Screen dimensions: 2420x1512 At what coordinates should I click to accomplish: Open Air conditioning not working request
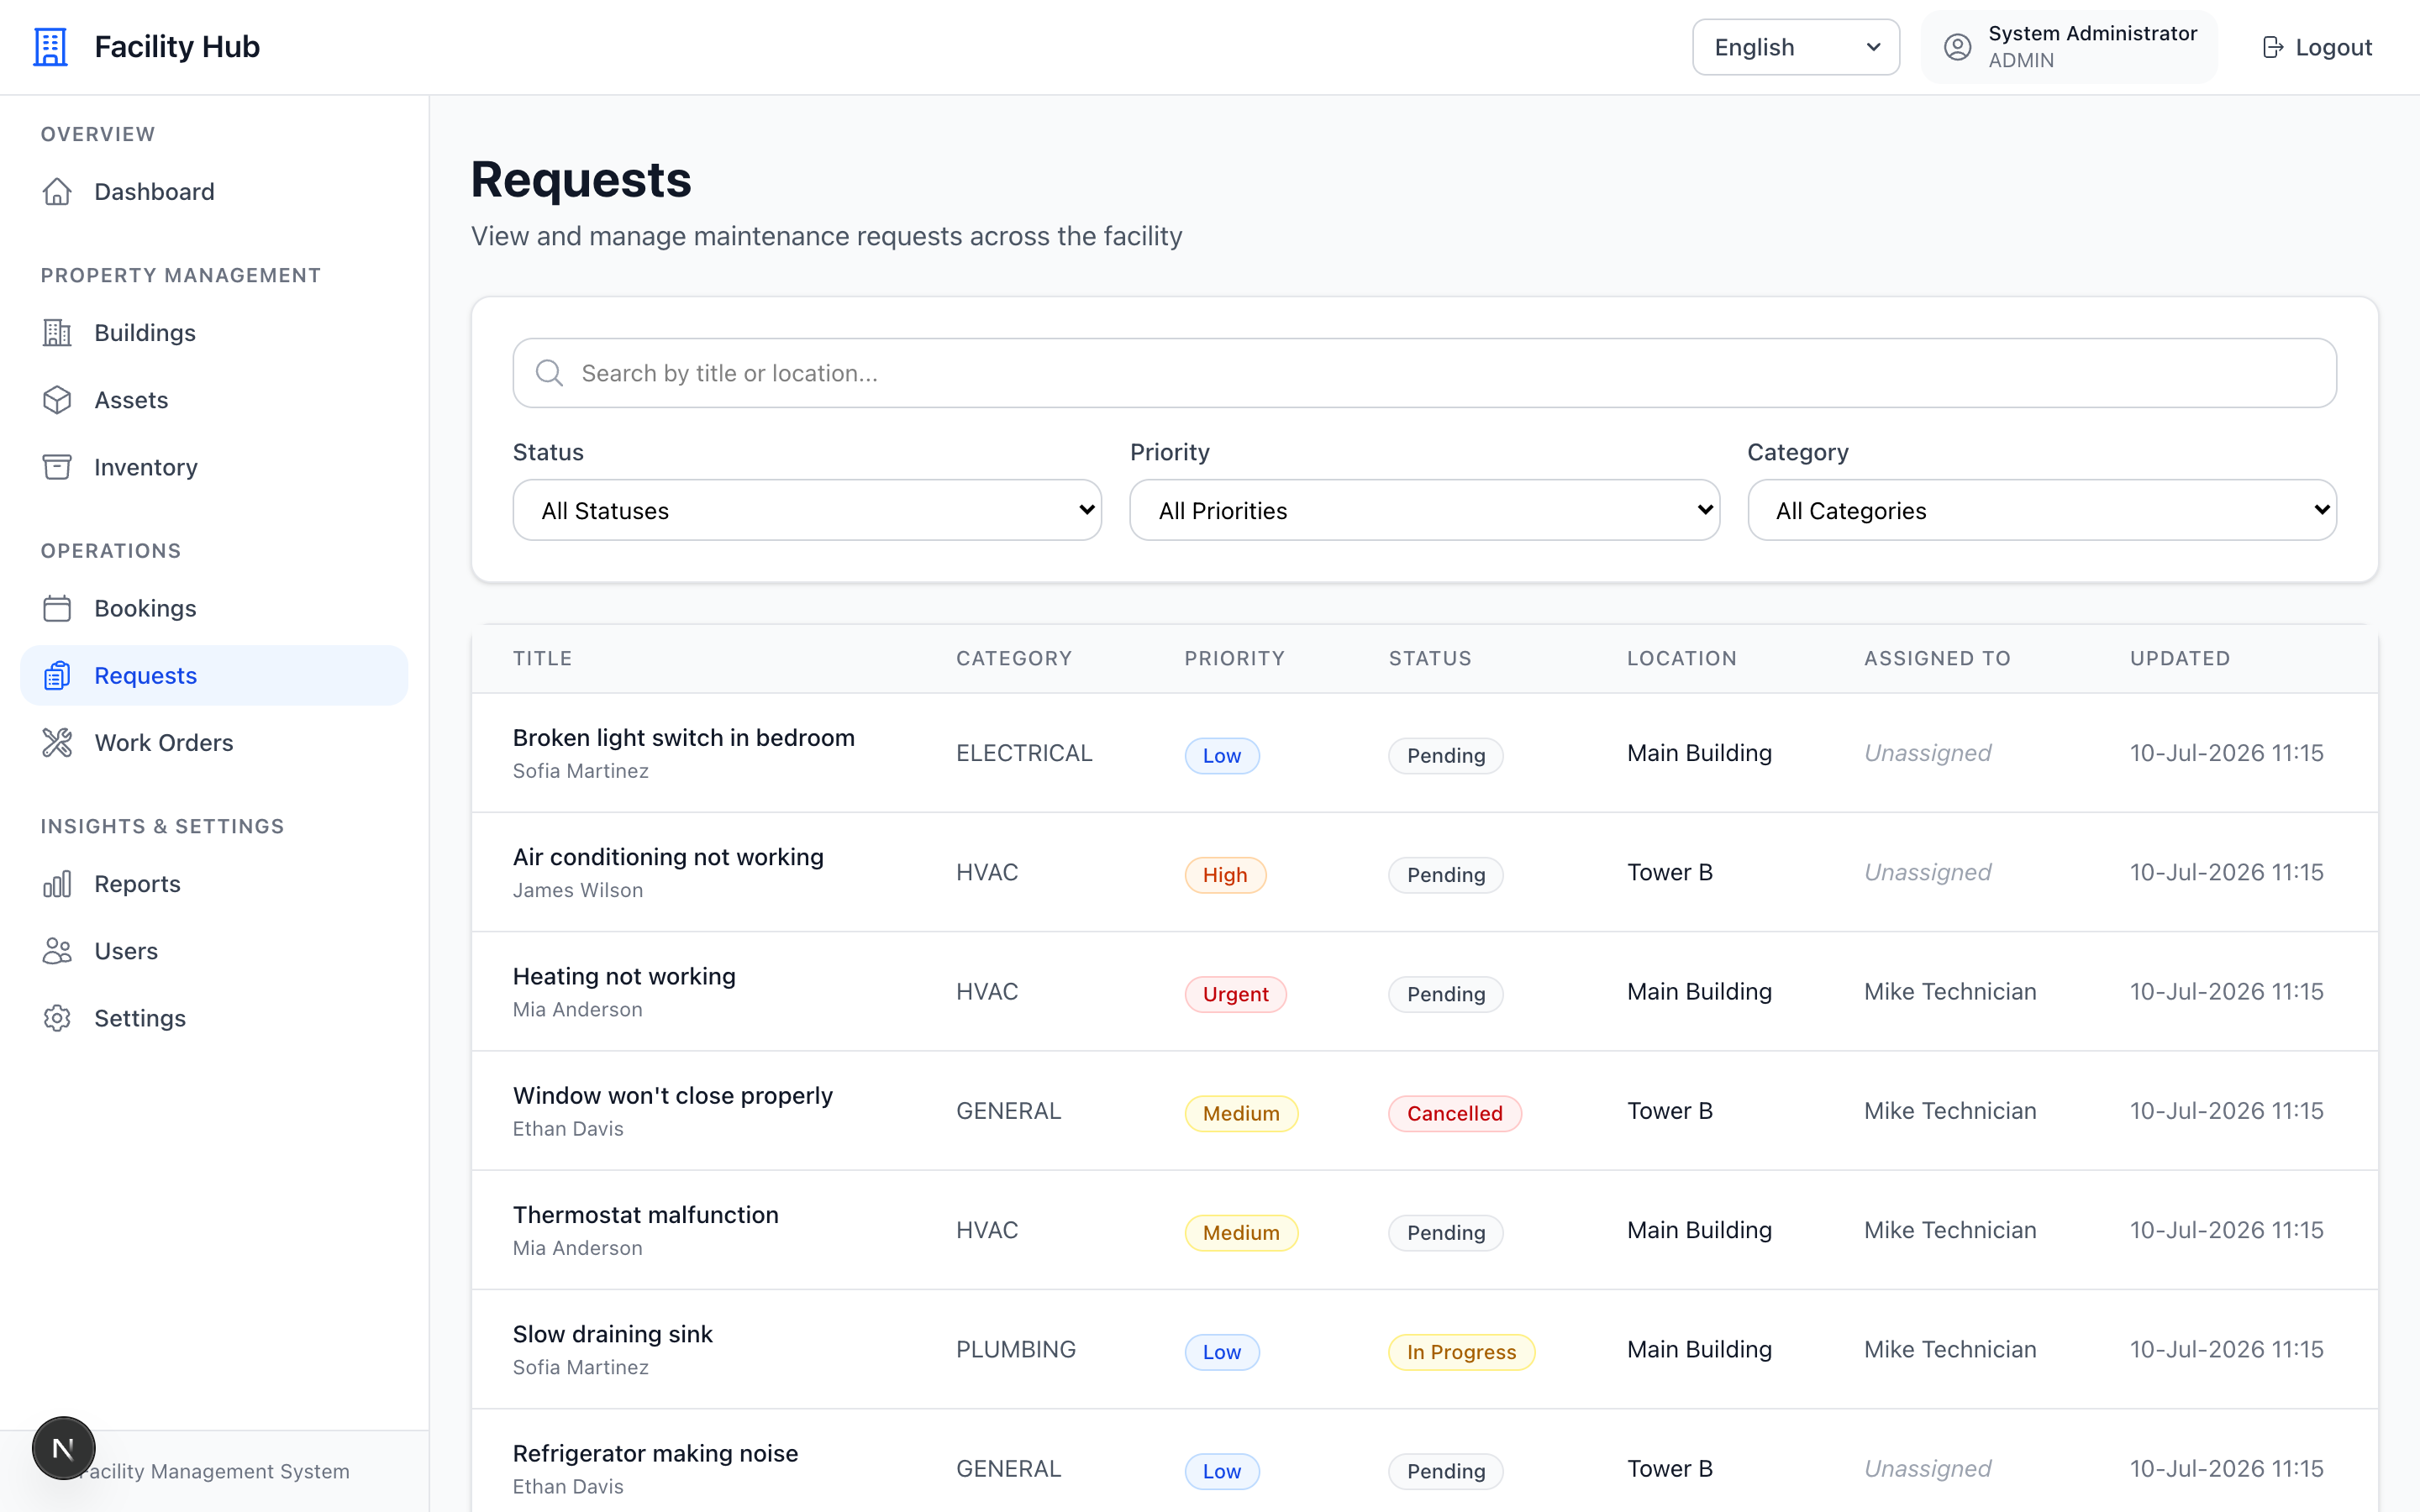[x=668, y=857]
